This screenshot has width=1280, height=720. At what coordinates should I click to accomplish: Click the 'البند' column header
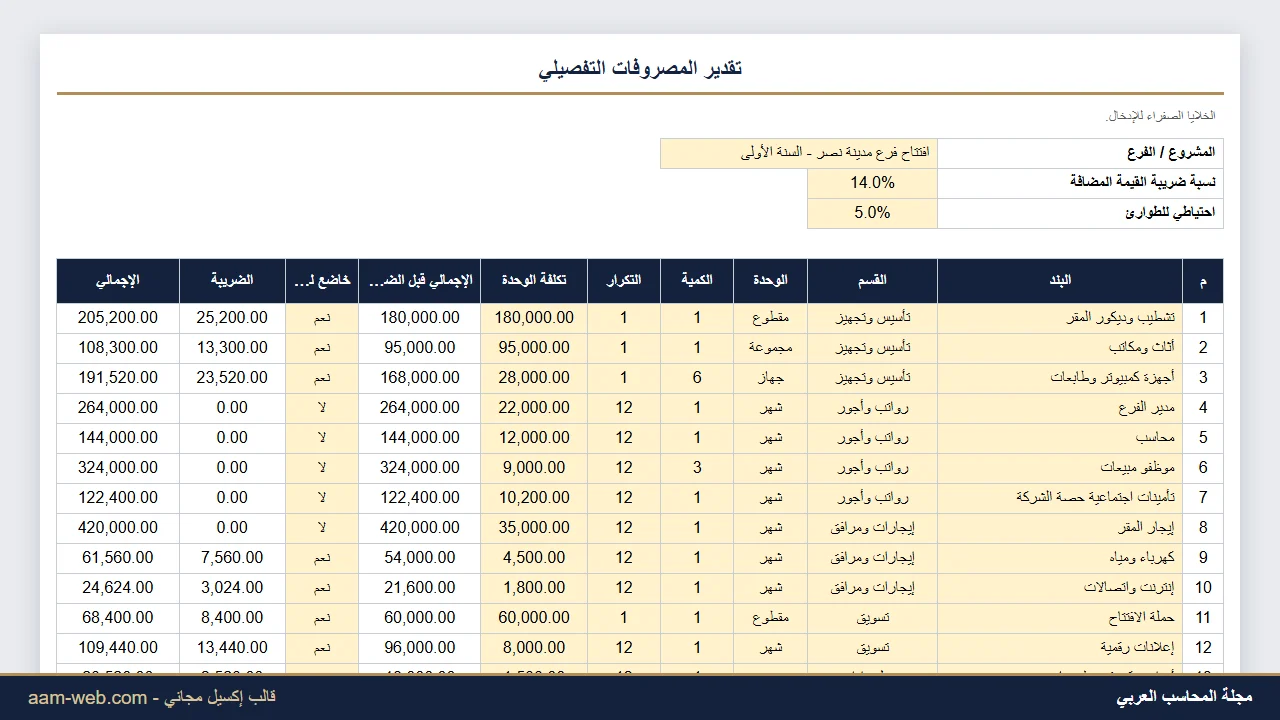pos(1060,281)
